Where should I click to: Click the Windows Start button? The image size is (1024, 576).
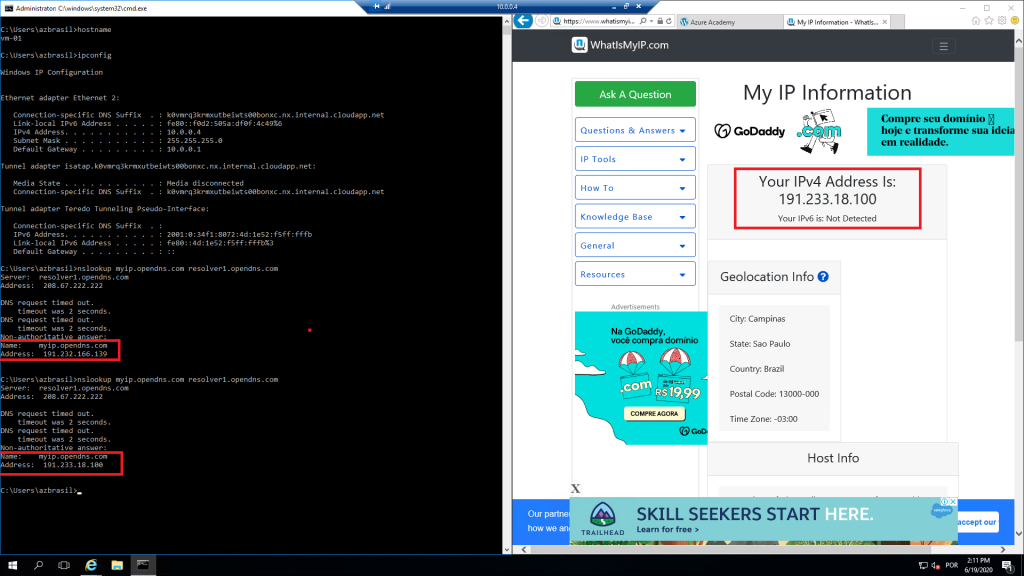(11, 565)
